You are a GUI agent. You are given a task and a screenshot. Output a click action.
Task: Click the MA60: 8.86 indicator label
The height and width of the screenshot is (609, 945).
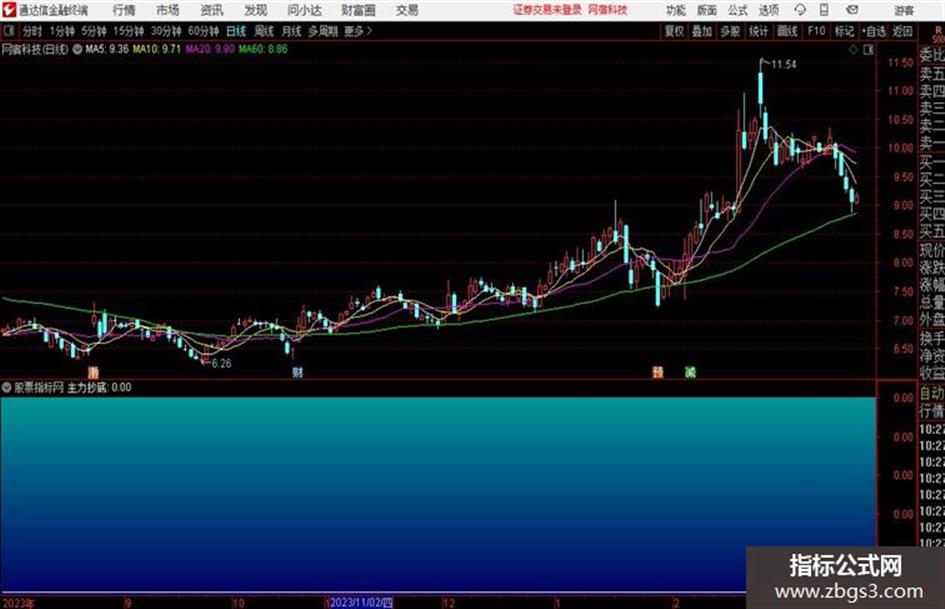point(263,49)
